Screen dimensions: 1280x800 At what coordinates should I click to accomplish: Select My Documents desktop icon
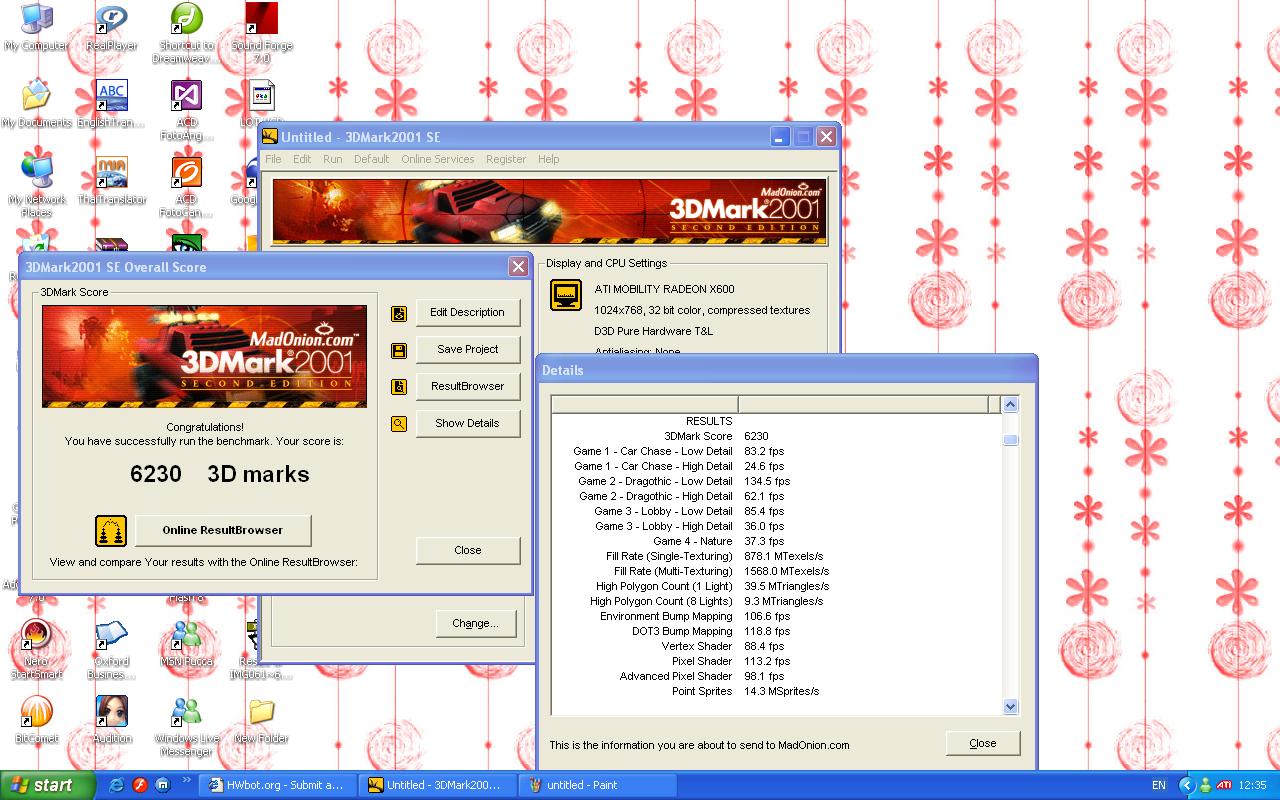36,104
